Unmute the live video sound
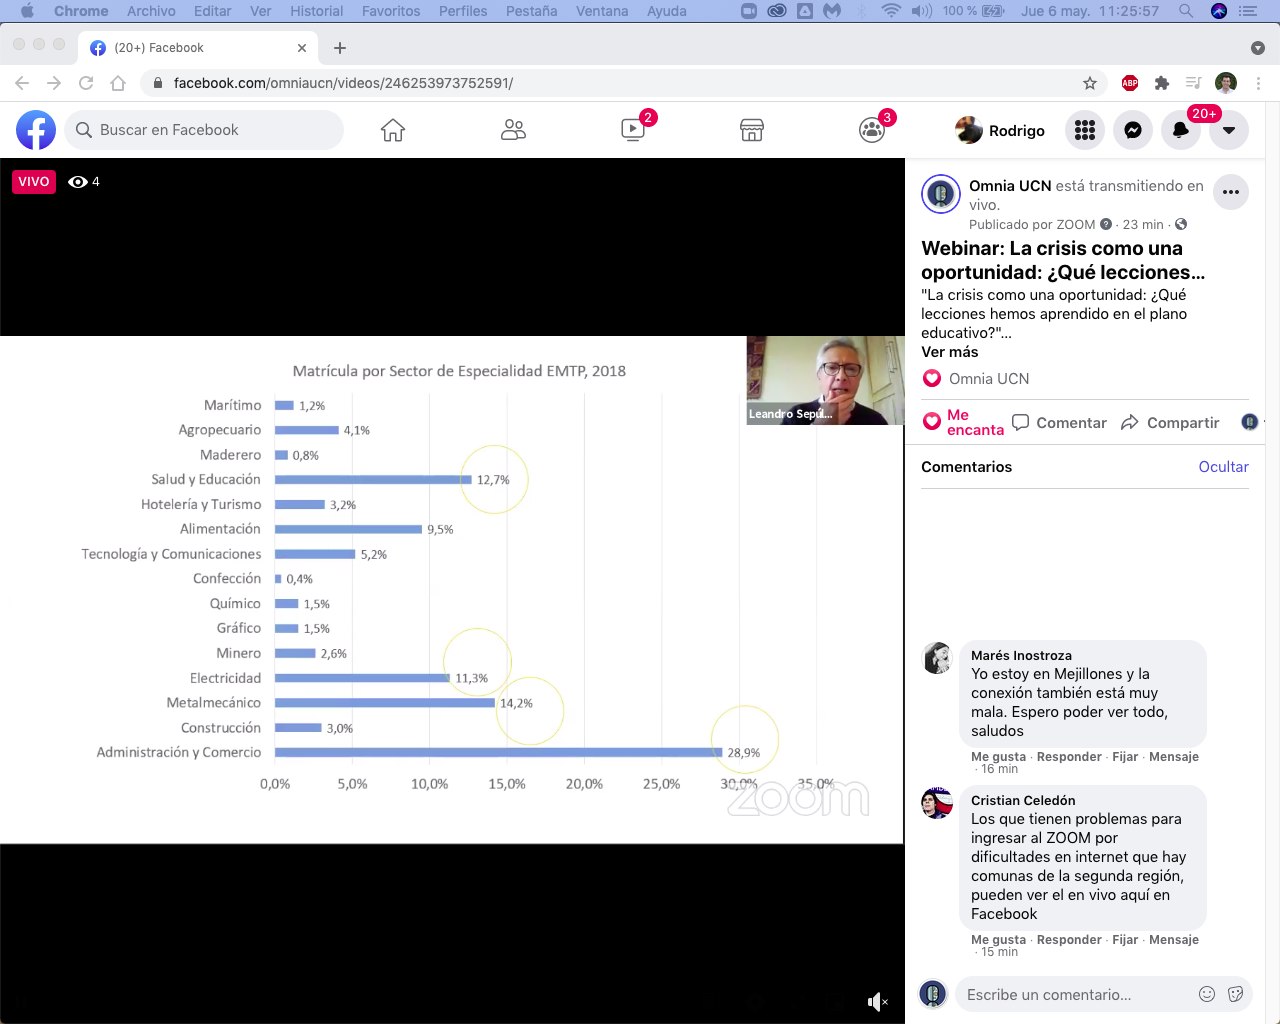 (877, 1002)
